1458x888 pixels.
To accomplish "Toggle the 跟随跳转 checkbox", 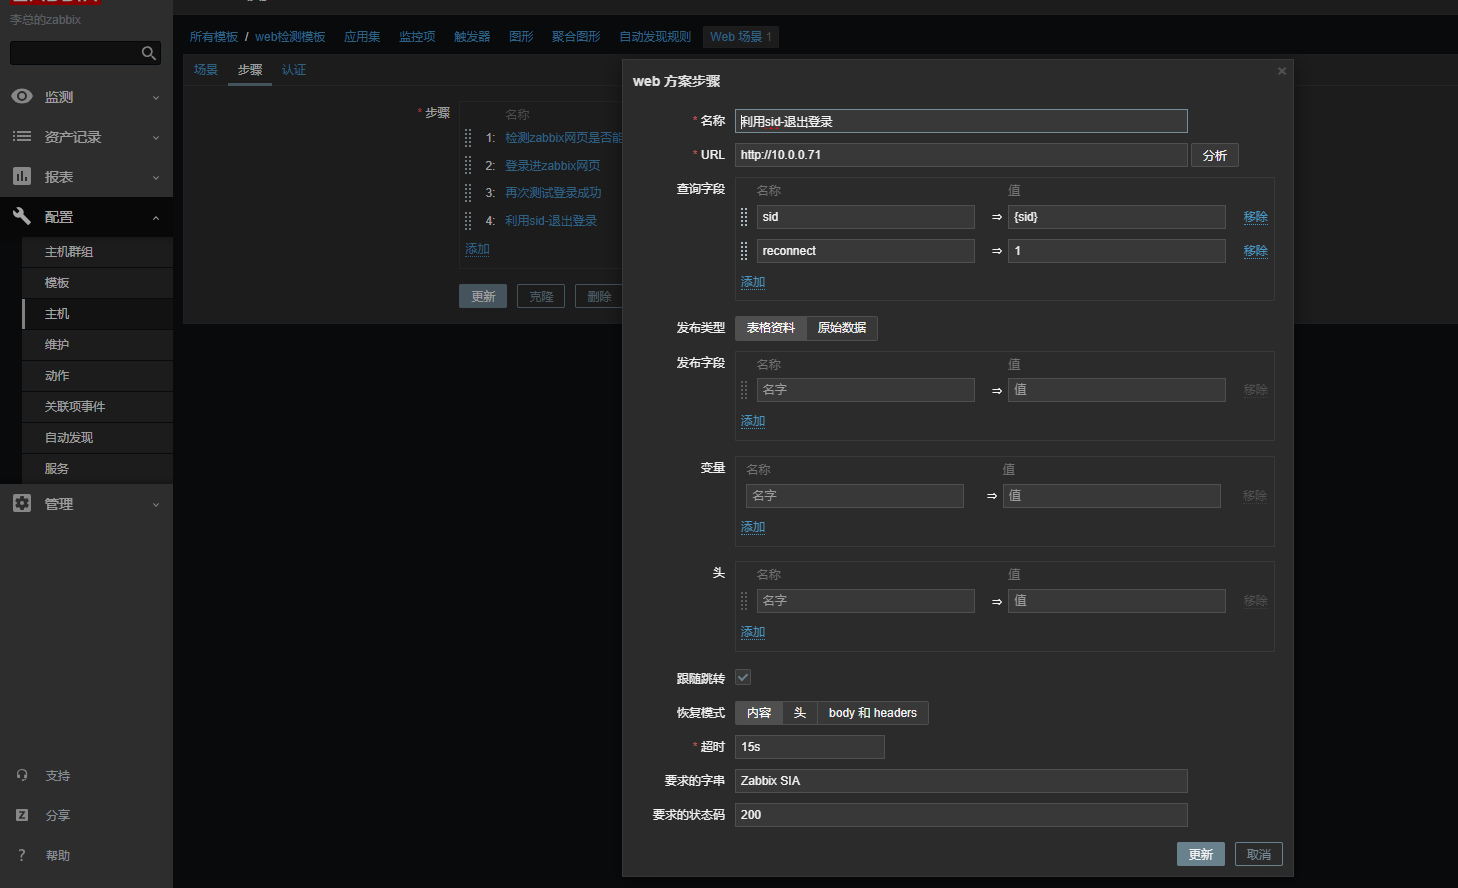I will click(x=743, y=677).
